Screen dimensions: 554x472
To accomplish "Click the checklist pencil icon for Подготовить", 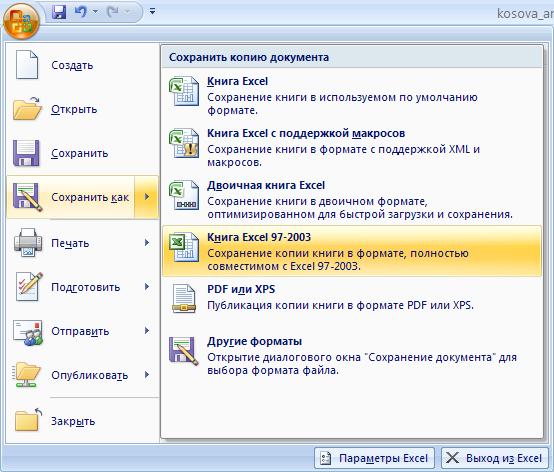I will (29, 287).
